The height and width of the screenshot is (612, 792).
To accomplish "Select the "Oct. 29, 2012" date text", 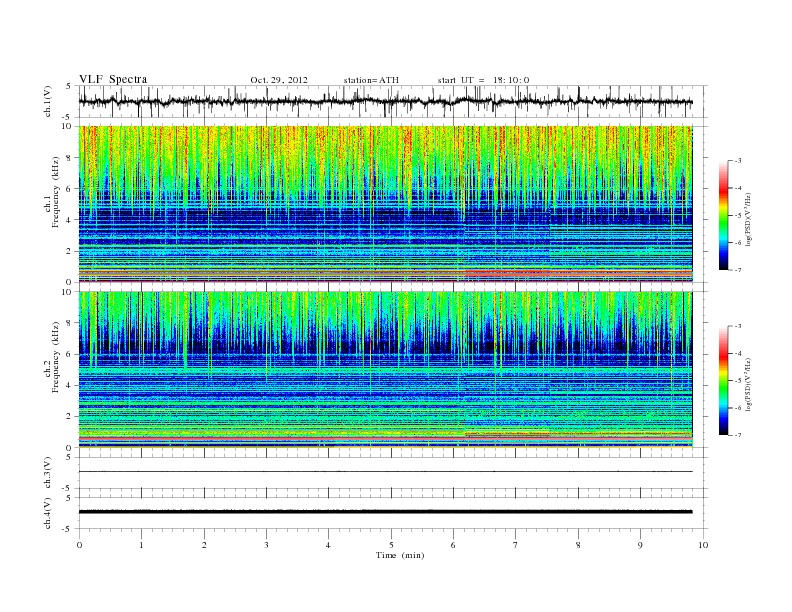I will (279, 80).
